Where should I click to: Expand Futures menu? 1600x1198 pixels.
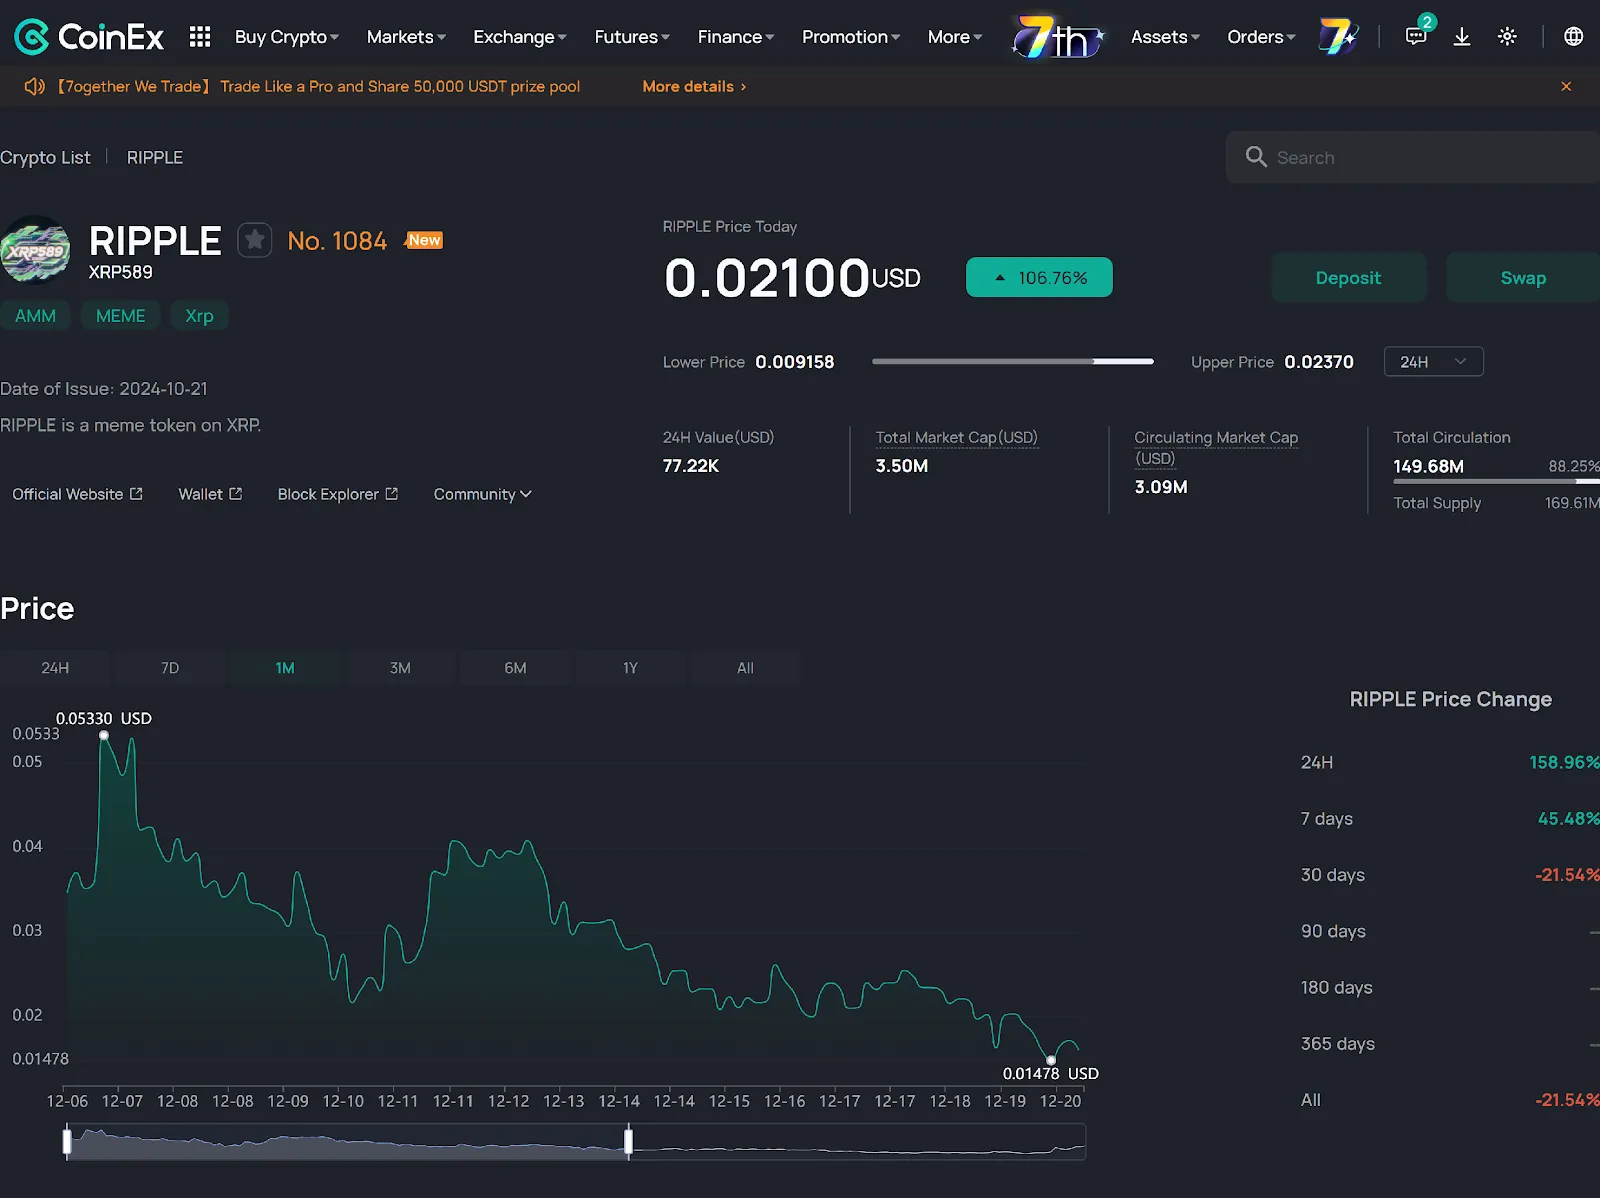[x=632, y=37]
